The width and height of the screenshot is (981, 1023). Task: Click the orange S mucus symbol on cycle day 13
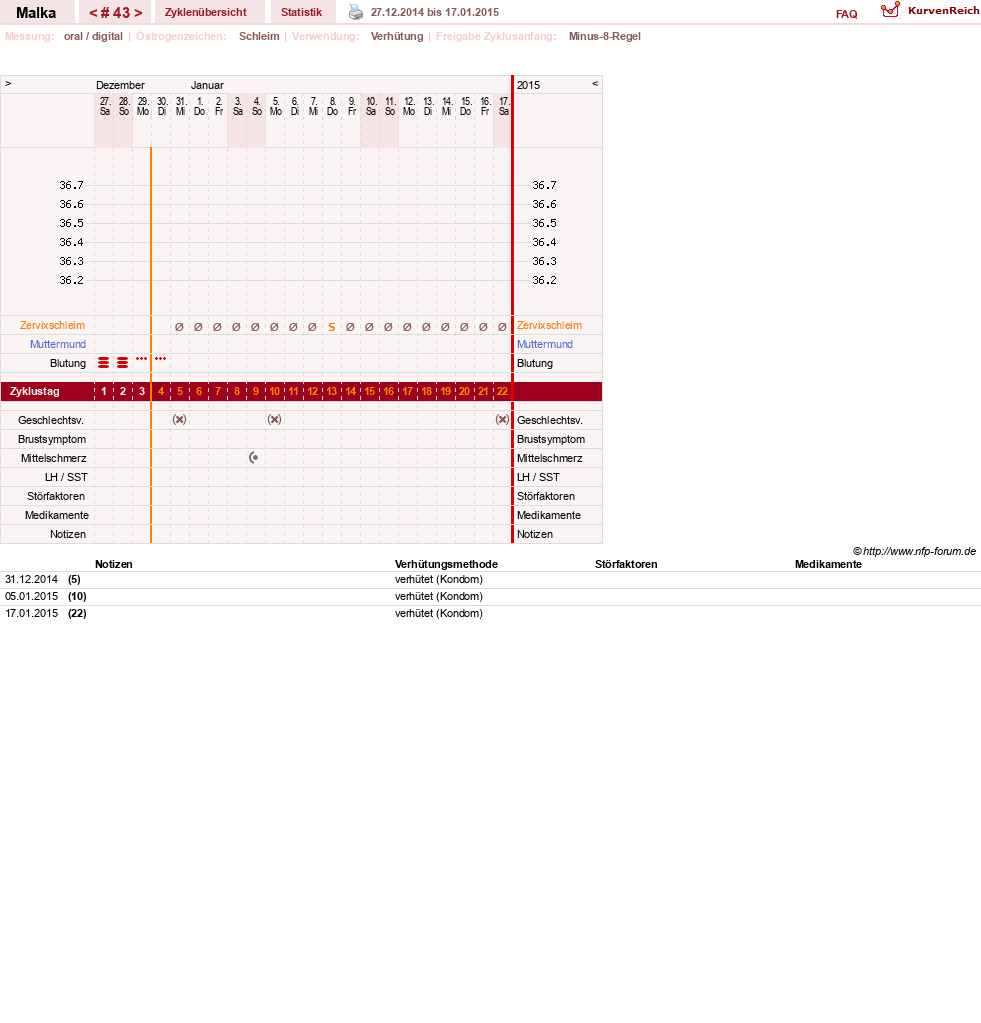[331, 327]
